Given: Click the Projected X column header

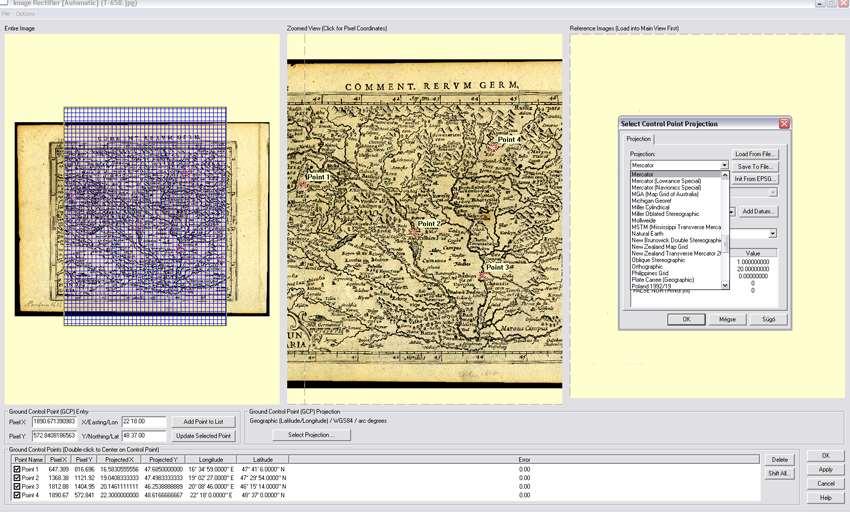Looking at the screenshot, I should [119, 459].
